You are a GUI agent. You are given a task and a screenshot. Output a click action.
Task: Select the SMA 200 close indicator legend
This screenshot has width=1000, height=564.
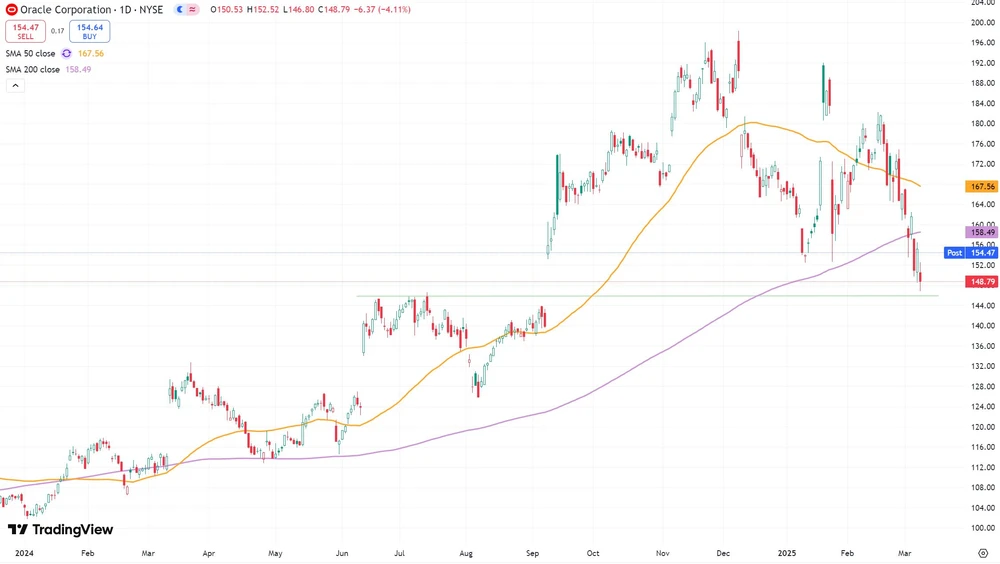33,70
